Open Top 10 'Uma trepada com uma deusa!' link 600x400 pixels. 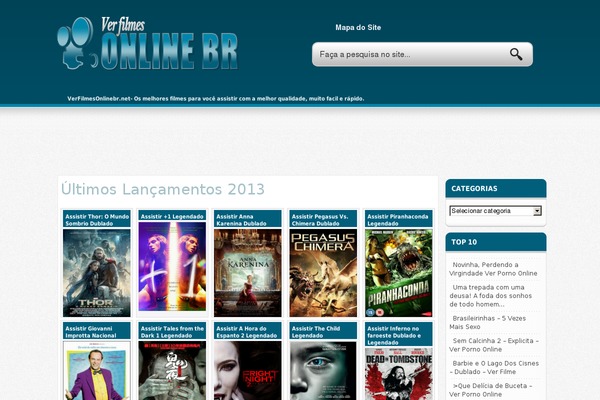[x=491, y=296]
